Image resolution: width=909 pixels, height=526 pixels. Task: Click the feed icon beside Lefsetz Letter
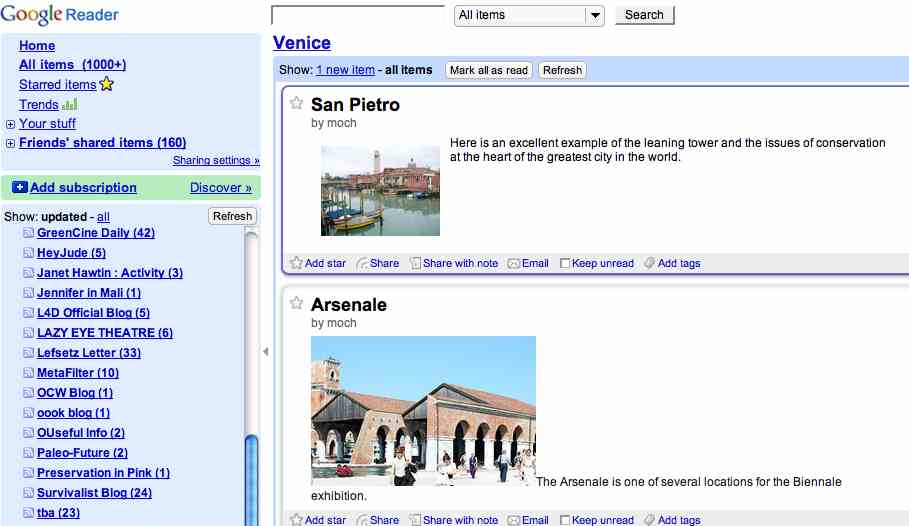28,353
